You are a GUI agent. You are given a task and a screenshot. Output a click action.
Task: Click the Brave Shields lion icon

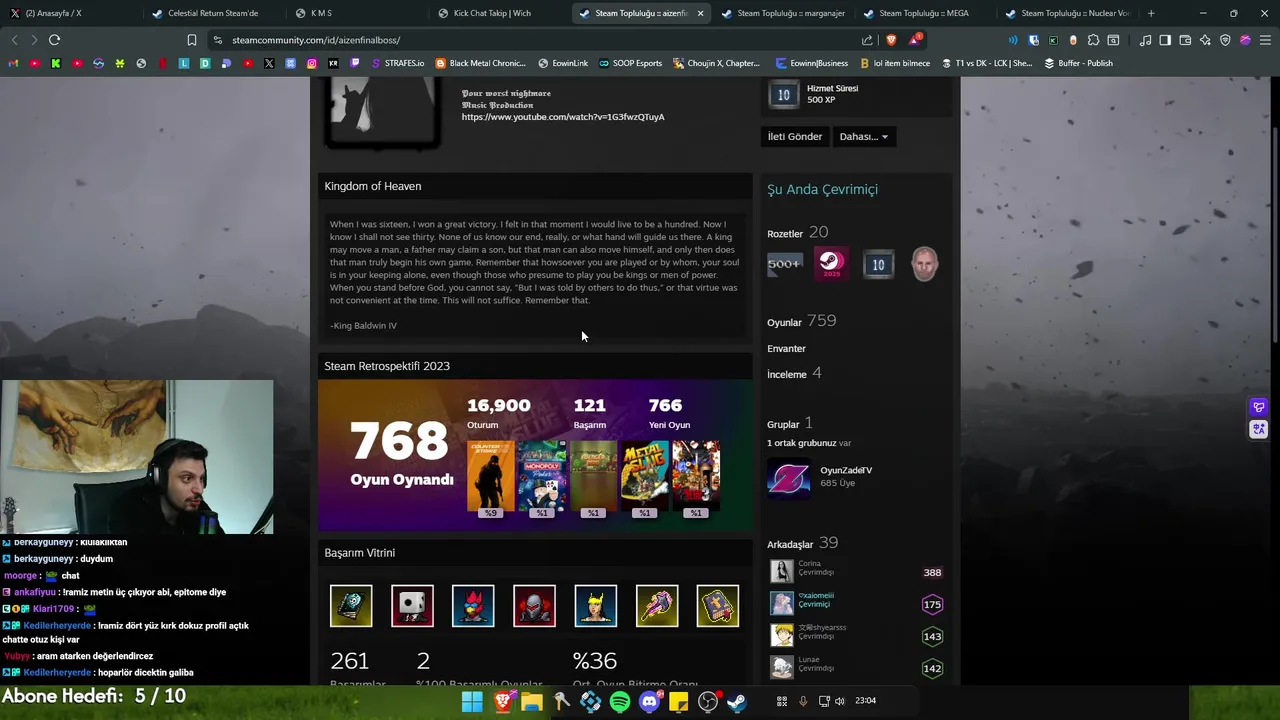(x=891, y=40)
